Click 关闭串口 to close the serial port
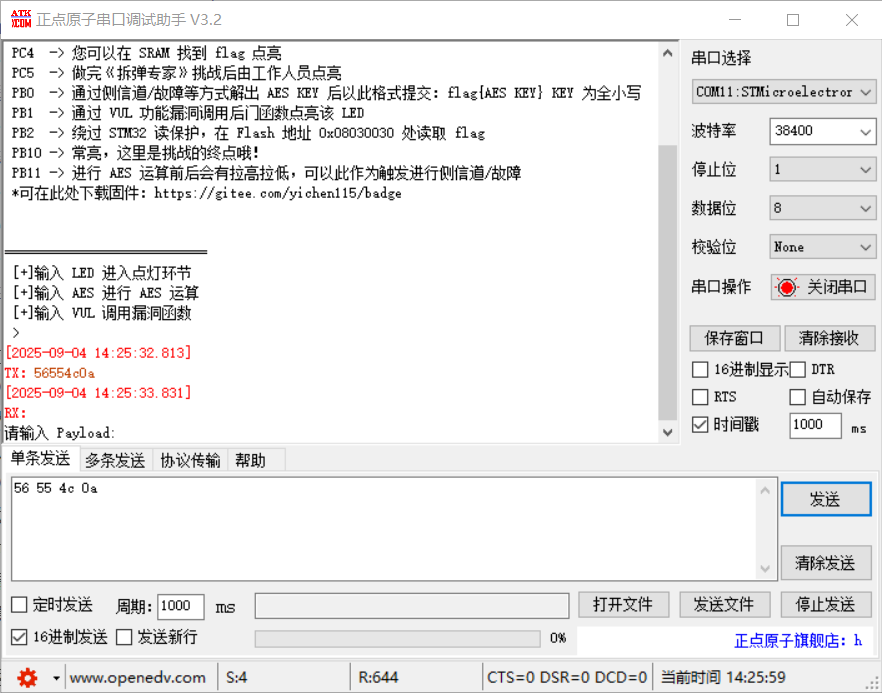882x693 pixels. pyautogui.click(x=823, y=287)
